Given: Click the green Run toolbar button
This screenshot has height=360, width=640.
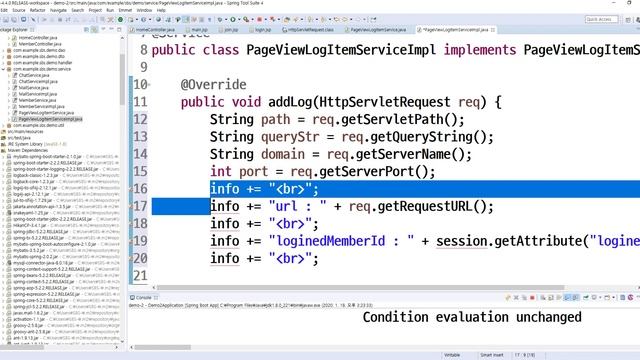Looking at the screenshot, I should [x=233, y=19].
